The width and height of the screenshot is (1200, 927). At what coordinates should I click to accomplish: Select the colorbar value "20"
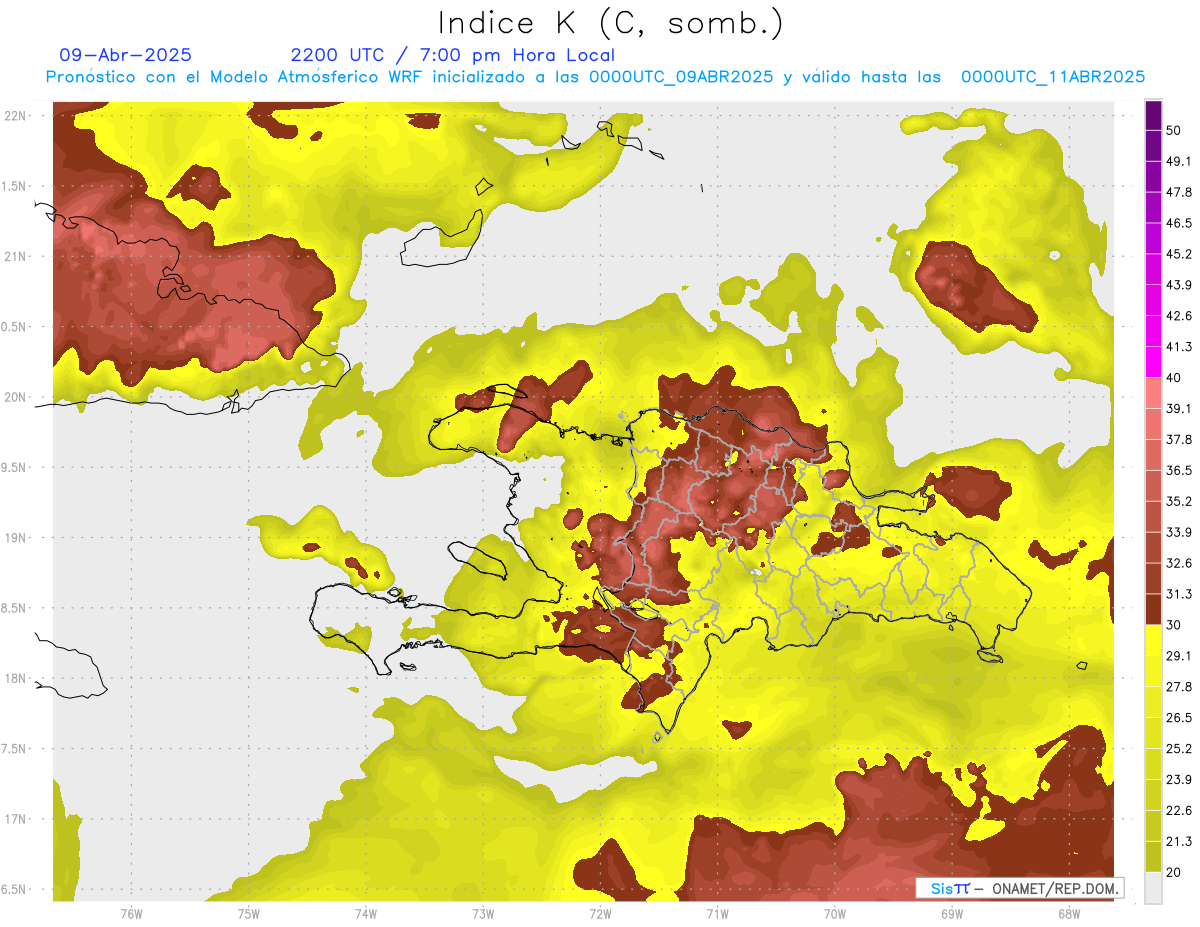point(1174,872)
